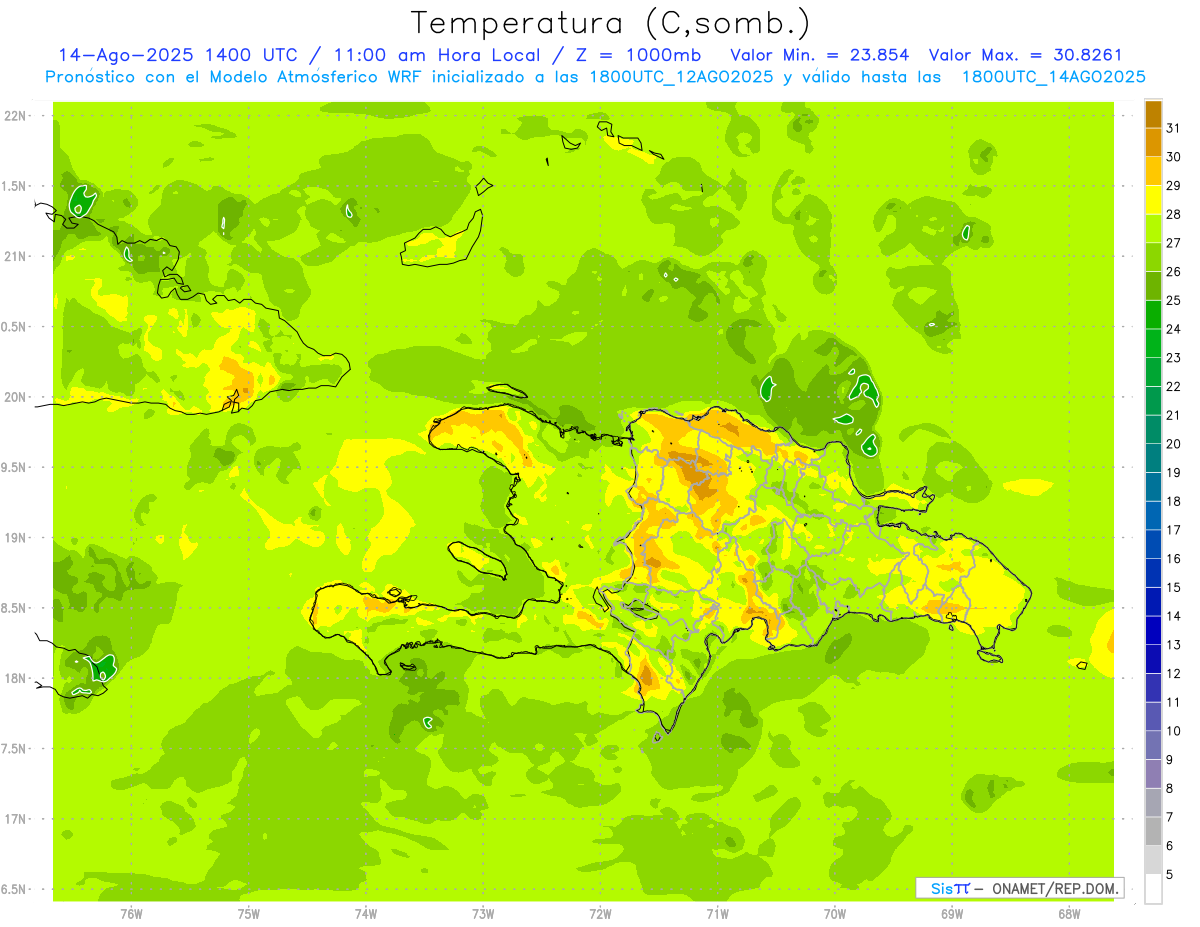Pick legend yellow band between 28 and 29

coord(1154,200)
